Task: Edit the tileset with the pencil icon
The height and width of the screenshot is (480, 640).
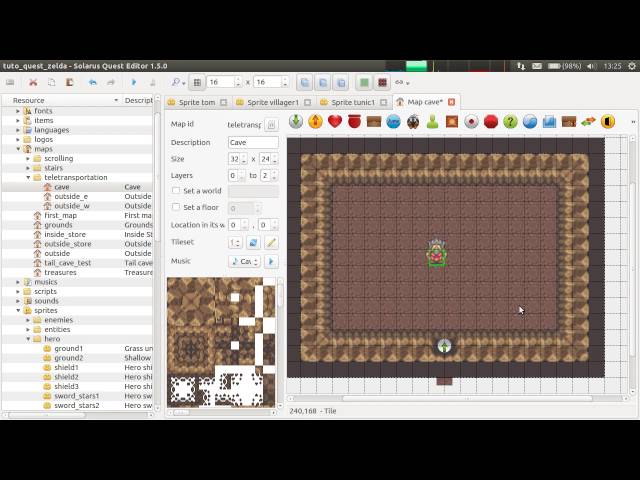Action: coord(271,242)
